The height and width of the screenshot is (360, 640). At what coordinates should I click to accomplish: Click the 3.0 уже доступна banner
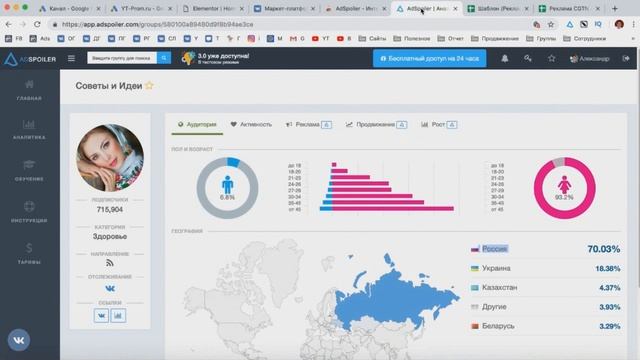tap(216, 58)
